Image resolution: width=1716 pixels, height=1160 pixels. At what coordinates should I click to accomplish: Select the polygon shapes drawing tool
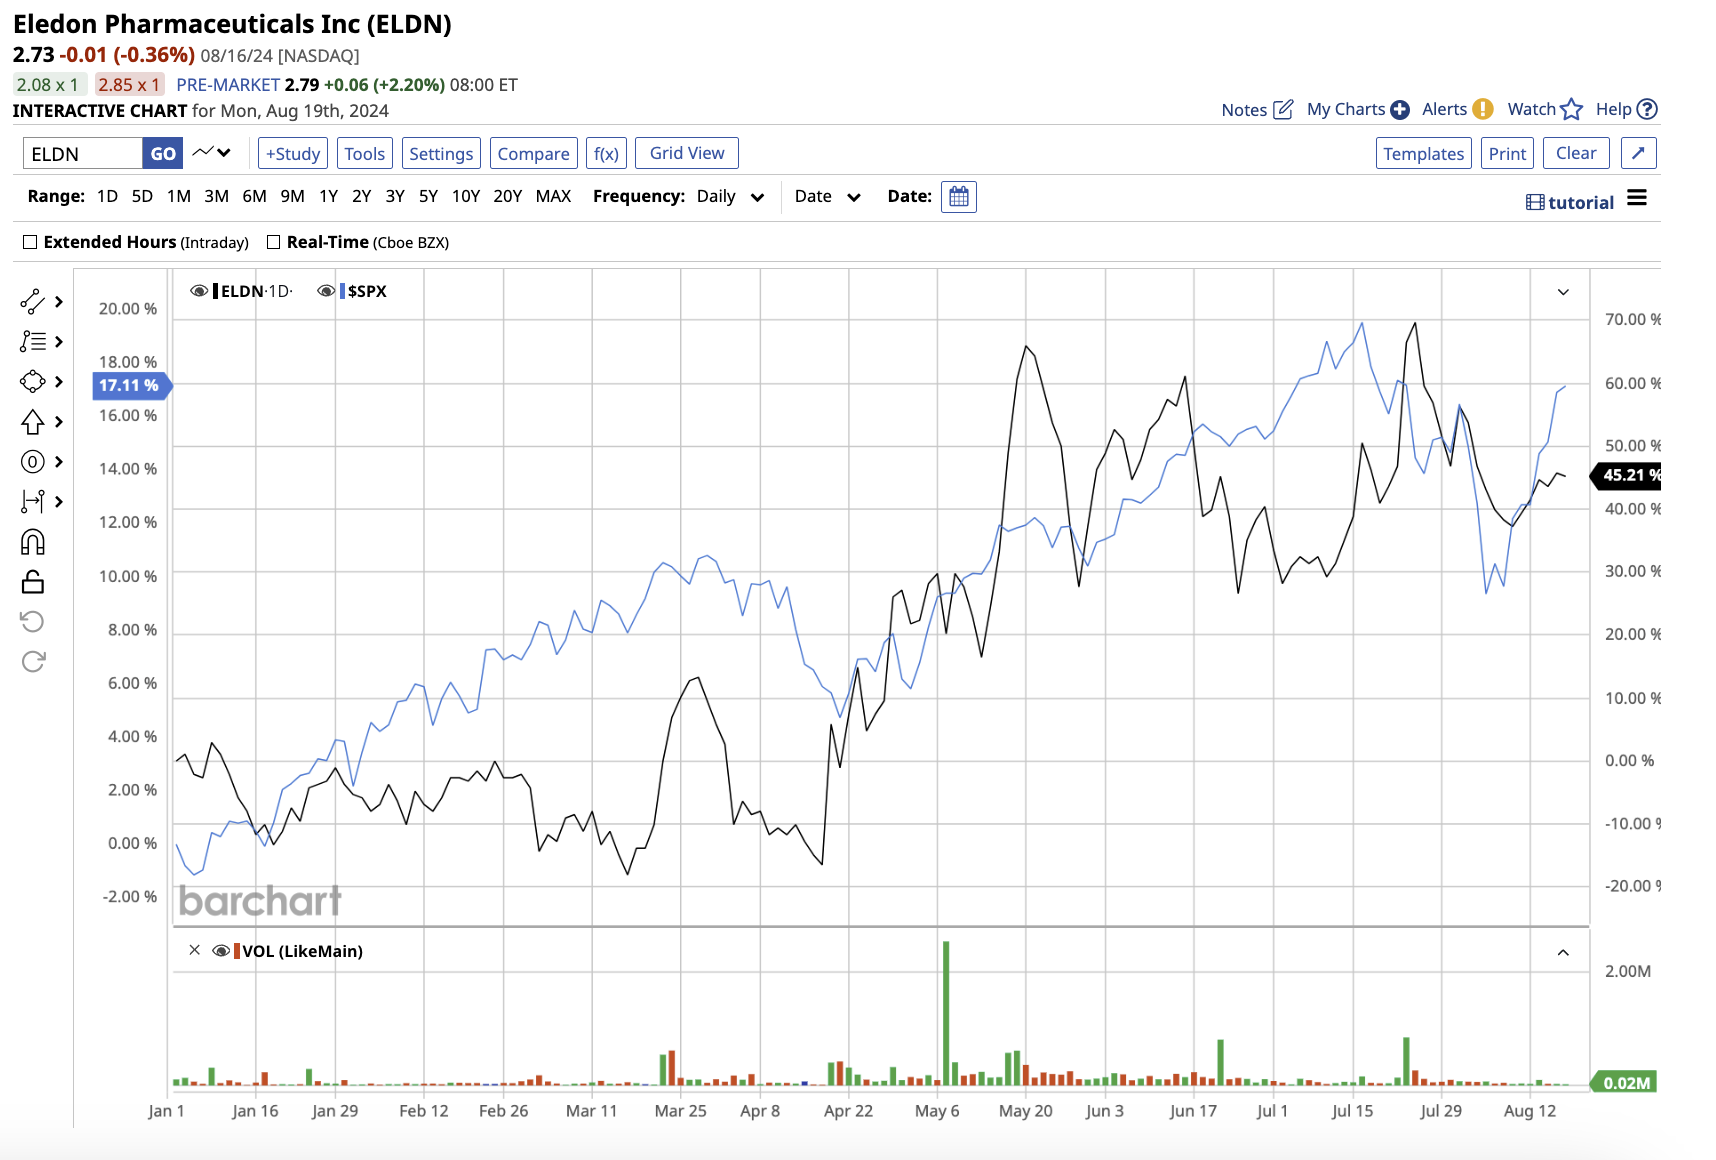pyautogui.click(x=32, y=381)
